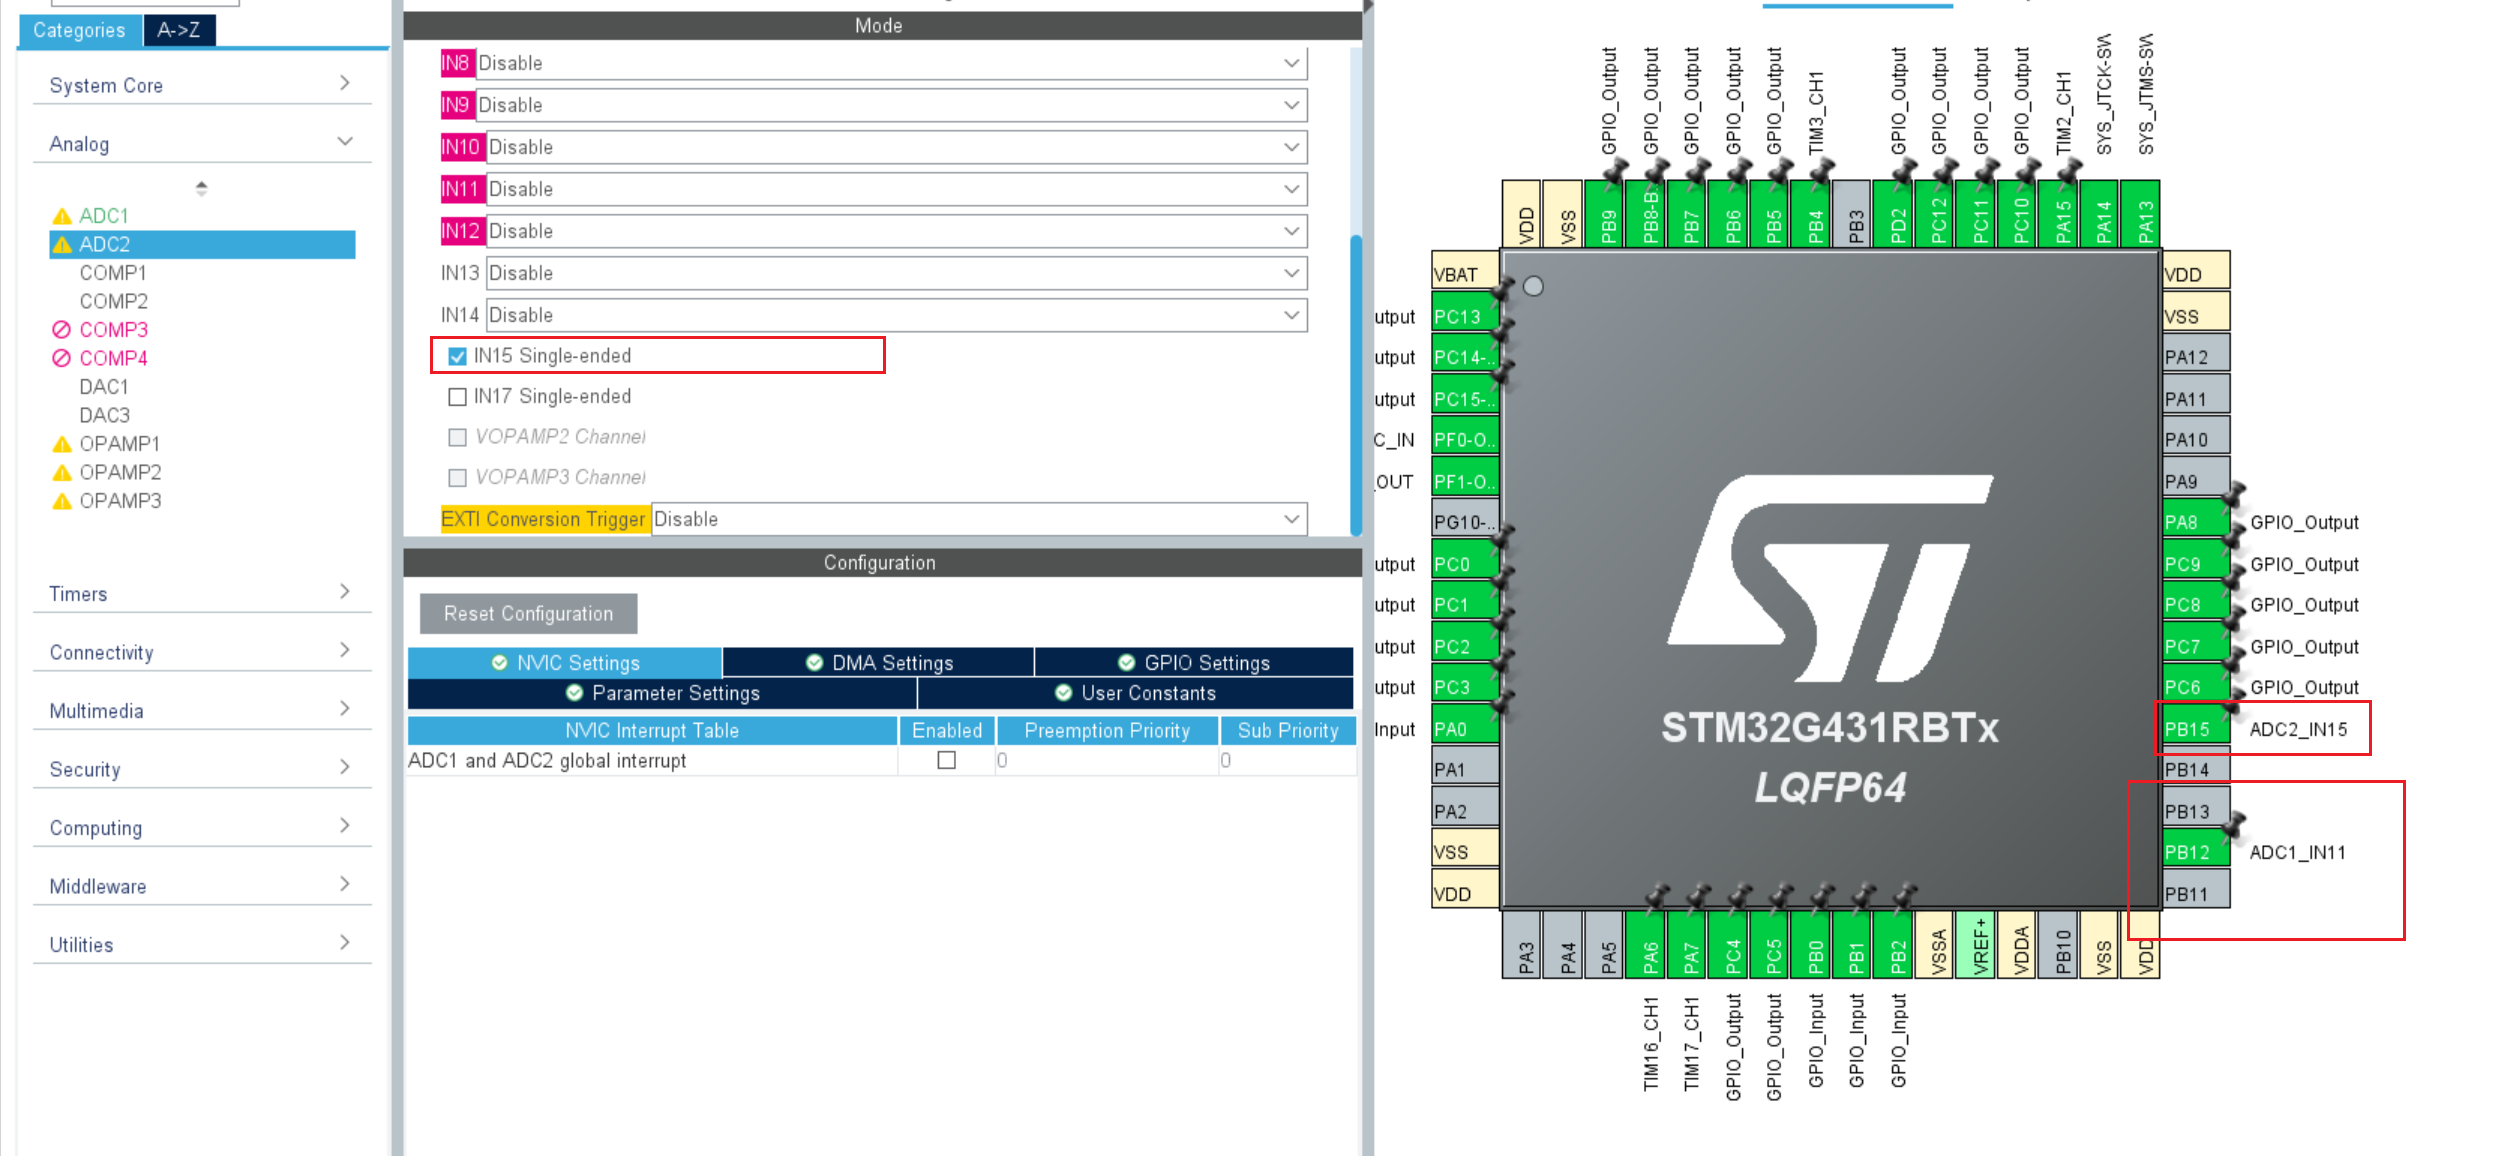This screenshot has width=2494, height=1156.
Task: Click the Parameter Settings green check icon
Action: pos(574,693)
